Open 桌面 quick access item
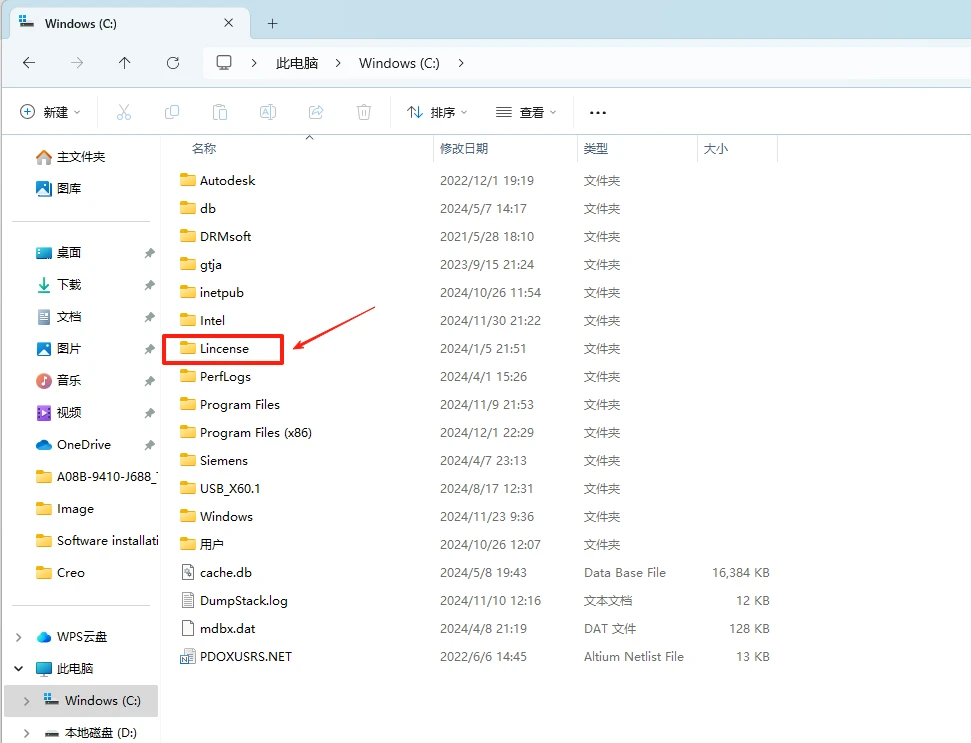The image size is (971, 743). (x=59, y=253)
